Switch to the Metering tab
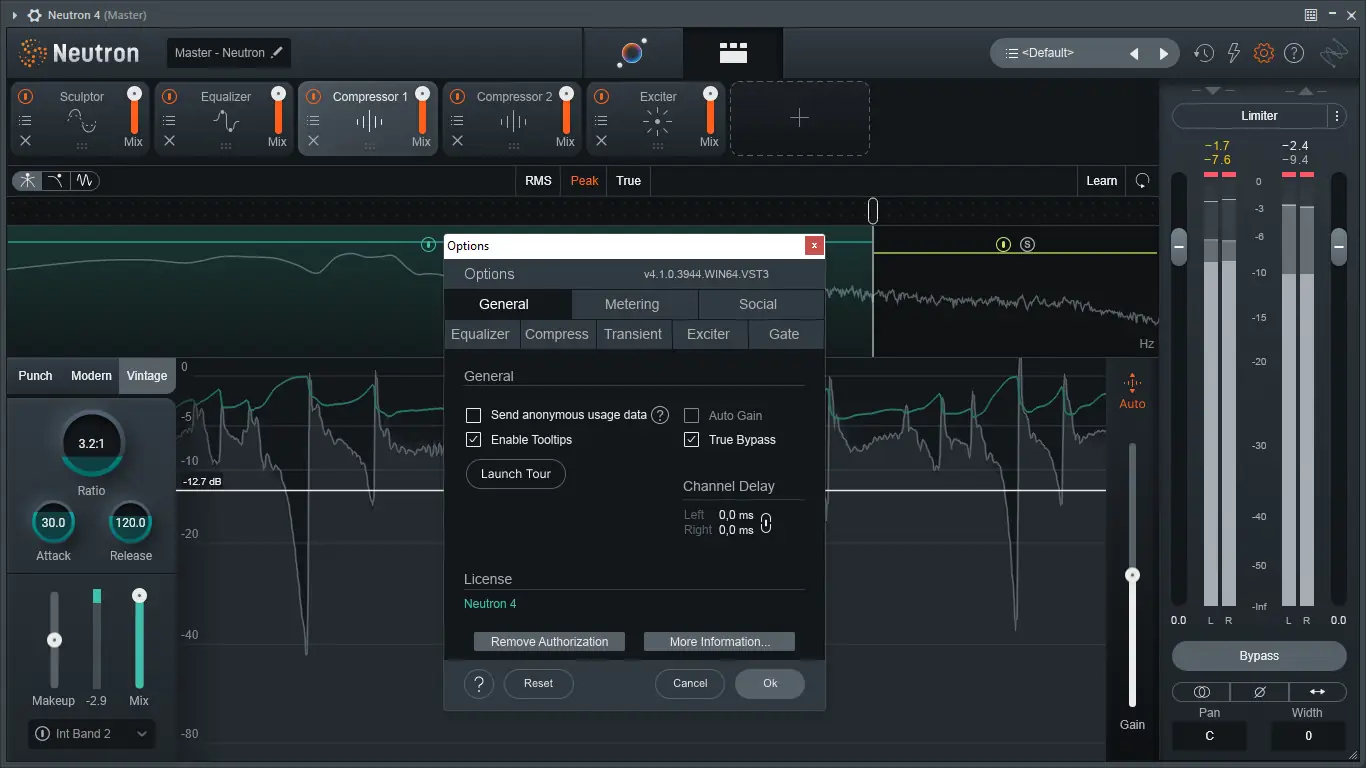This screenshot has width=1366, height=768. coord(631,304)
